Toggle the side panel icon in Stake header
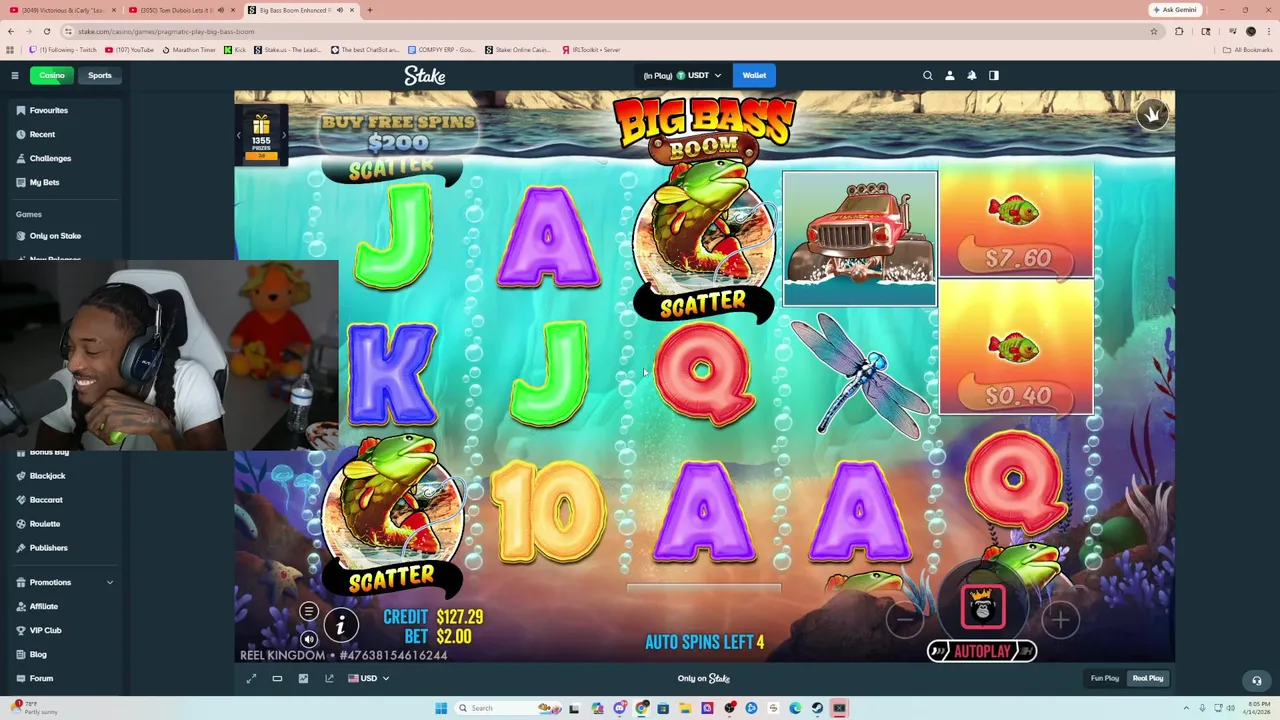This screenshot has height=720, width=1280. pos(994,75)
